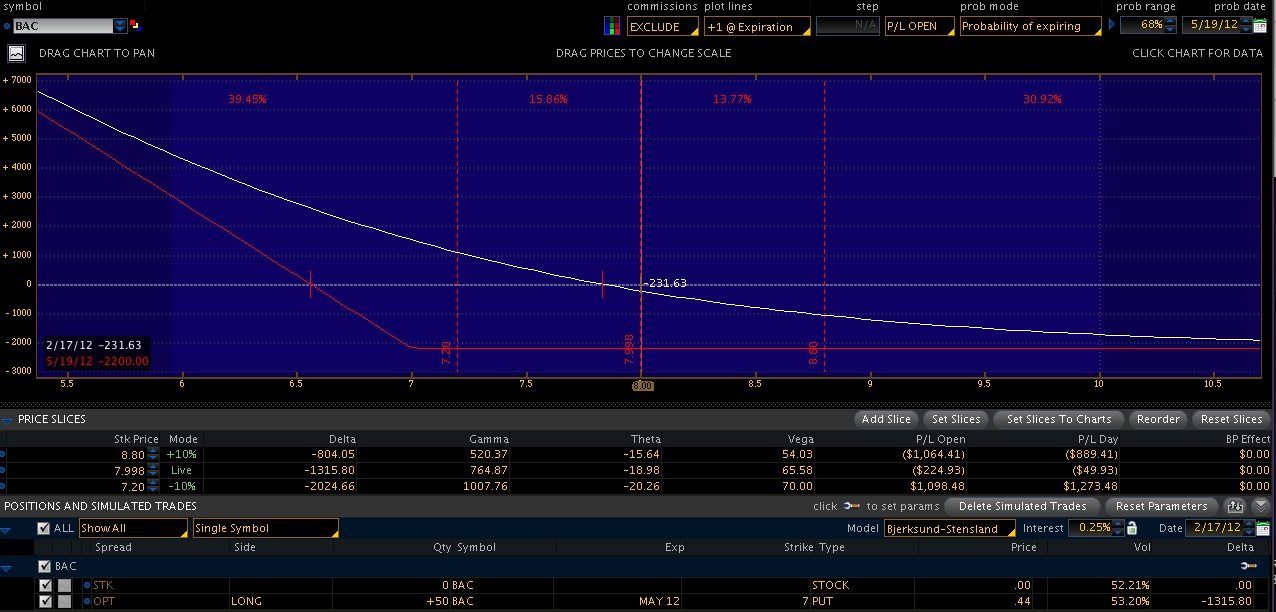
Task: Click the 7.20 slice stock price stepper
Action: coord(154,486)
